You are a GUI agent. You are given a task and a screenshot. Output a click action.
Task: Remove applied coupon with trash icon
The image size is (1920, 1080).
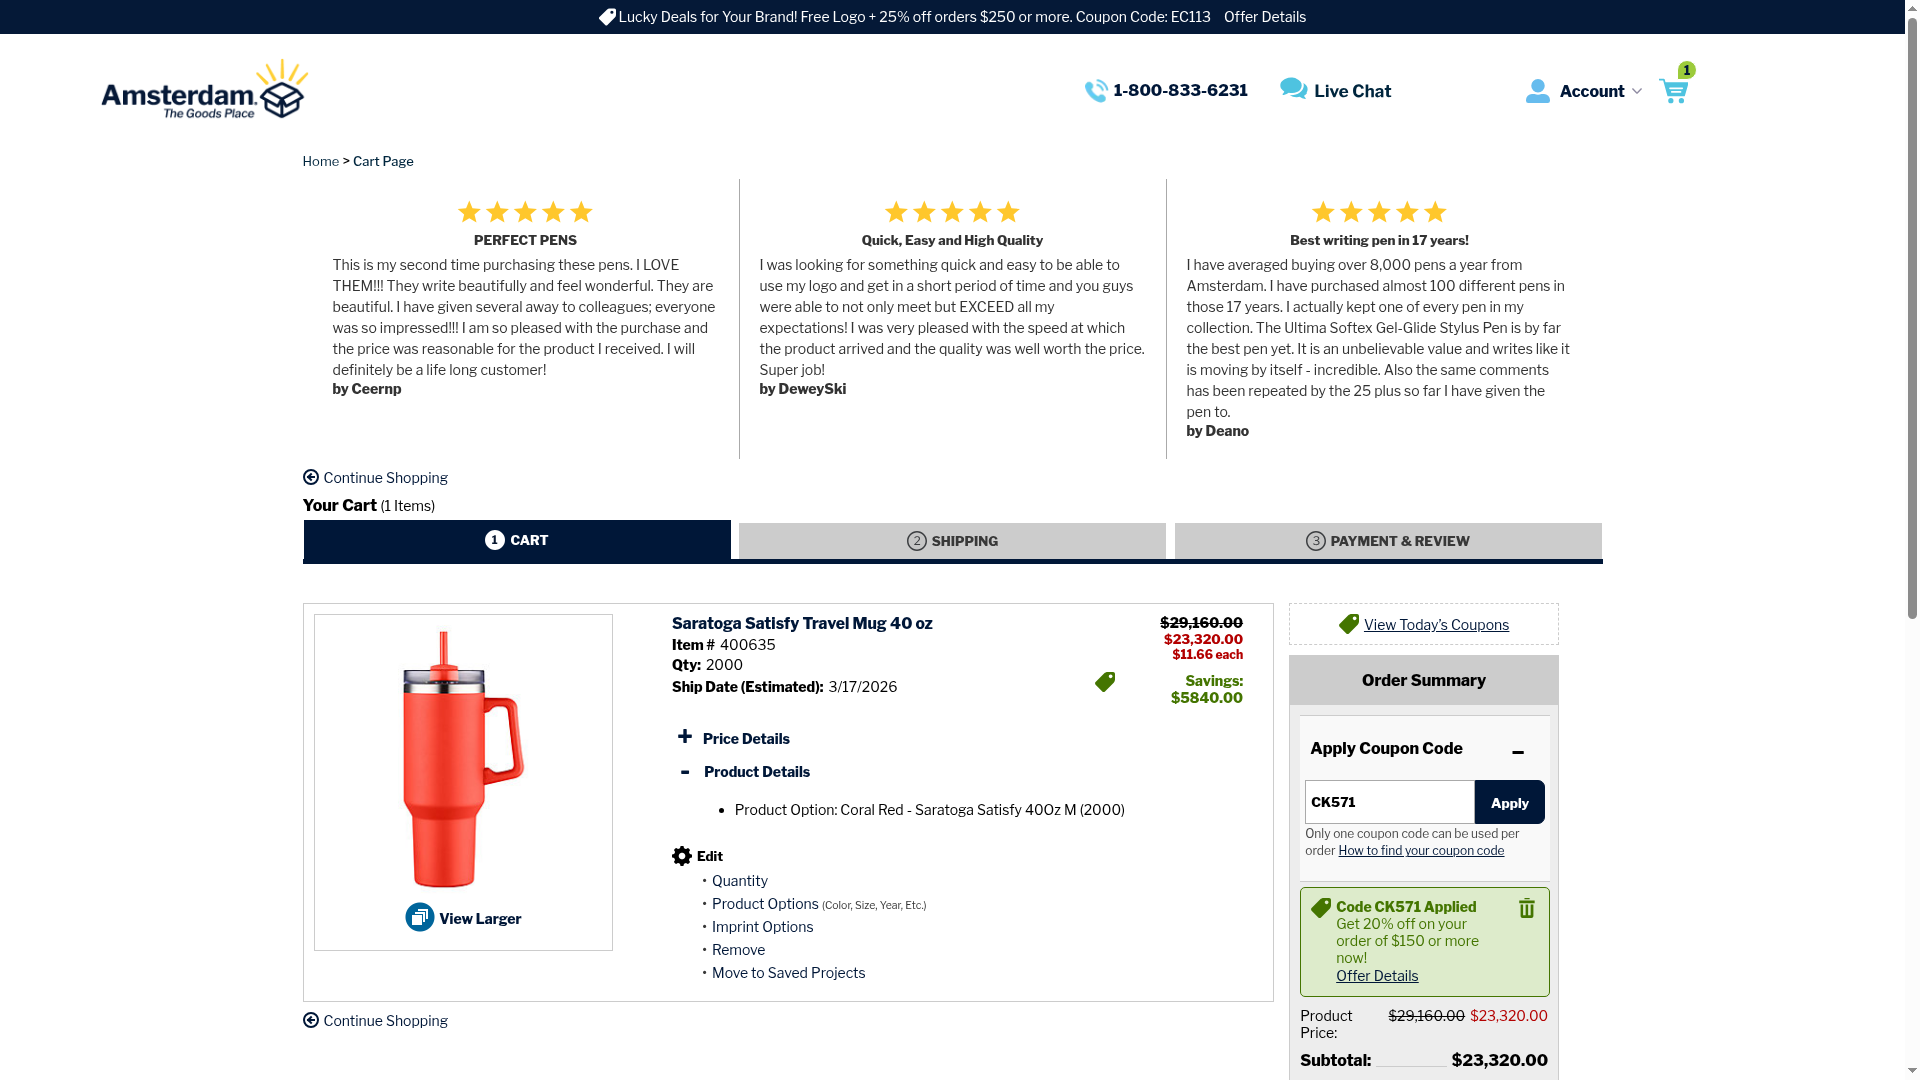tap(1526, 908)
